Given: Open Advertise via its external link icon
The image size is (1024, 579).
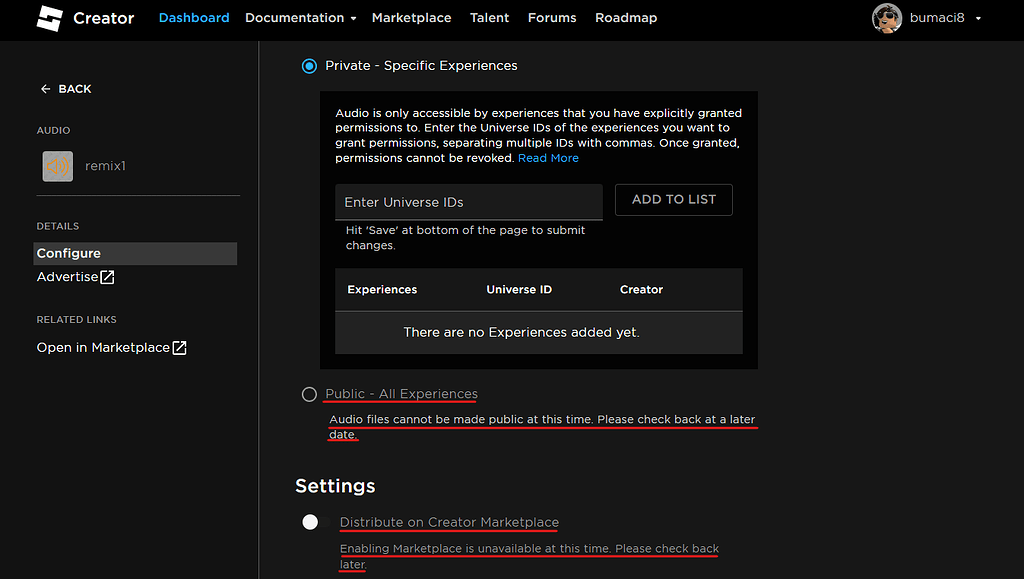Looking at the screenshot, I should (x=109, y=276).
